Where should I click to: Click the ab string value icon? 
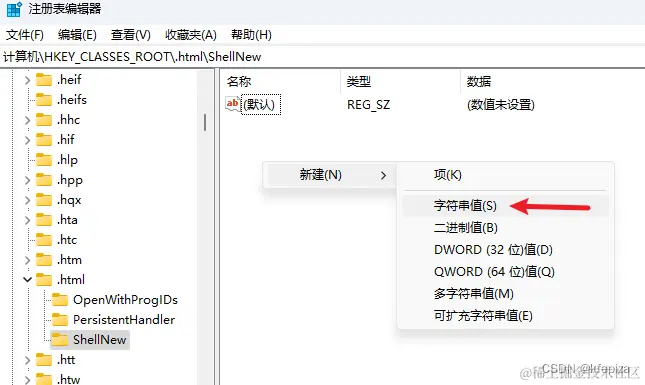click(233, 104)
